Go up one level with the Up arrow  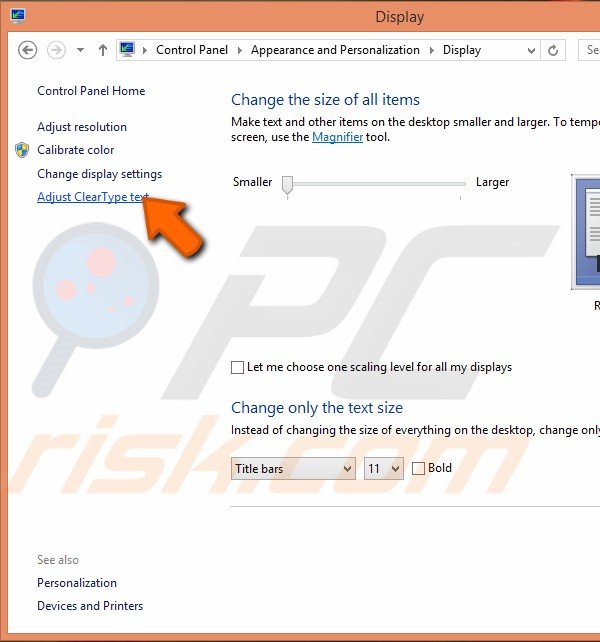coord(103,50)
